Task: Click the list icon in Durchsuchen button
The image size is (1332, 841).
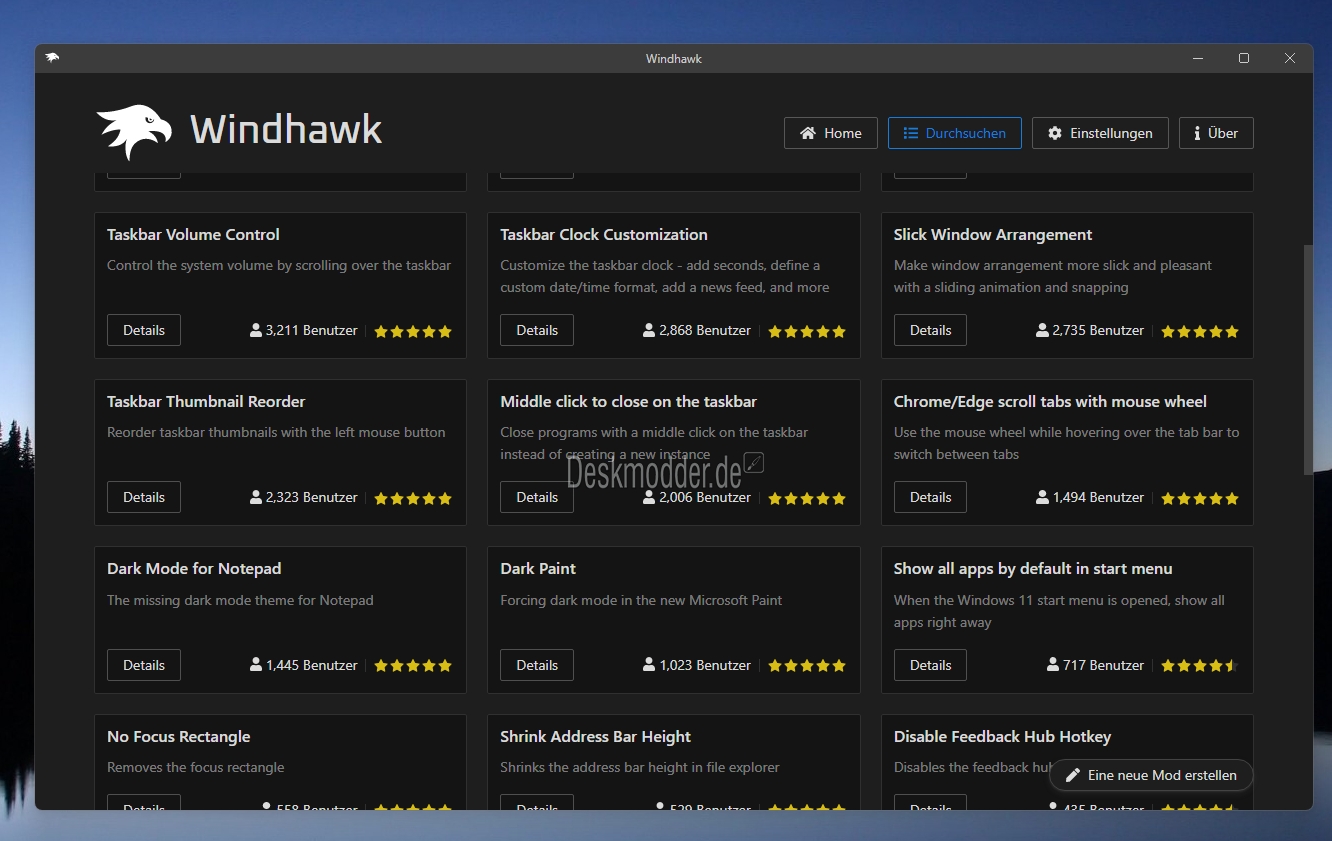Action: click(x=911, y=133)
